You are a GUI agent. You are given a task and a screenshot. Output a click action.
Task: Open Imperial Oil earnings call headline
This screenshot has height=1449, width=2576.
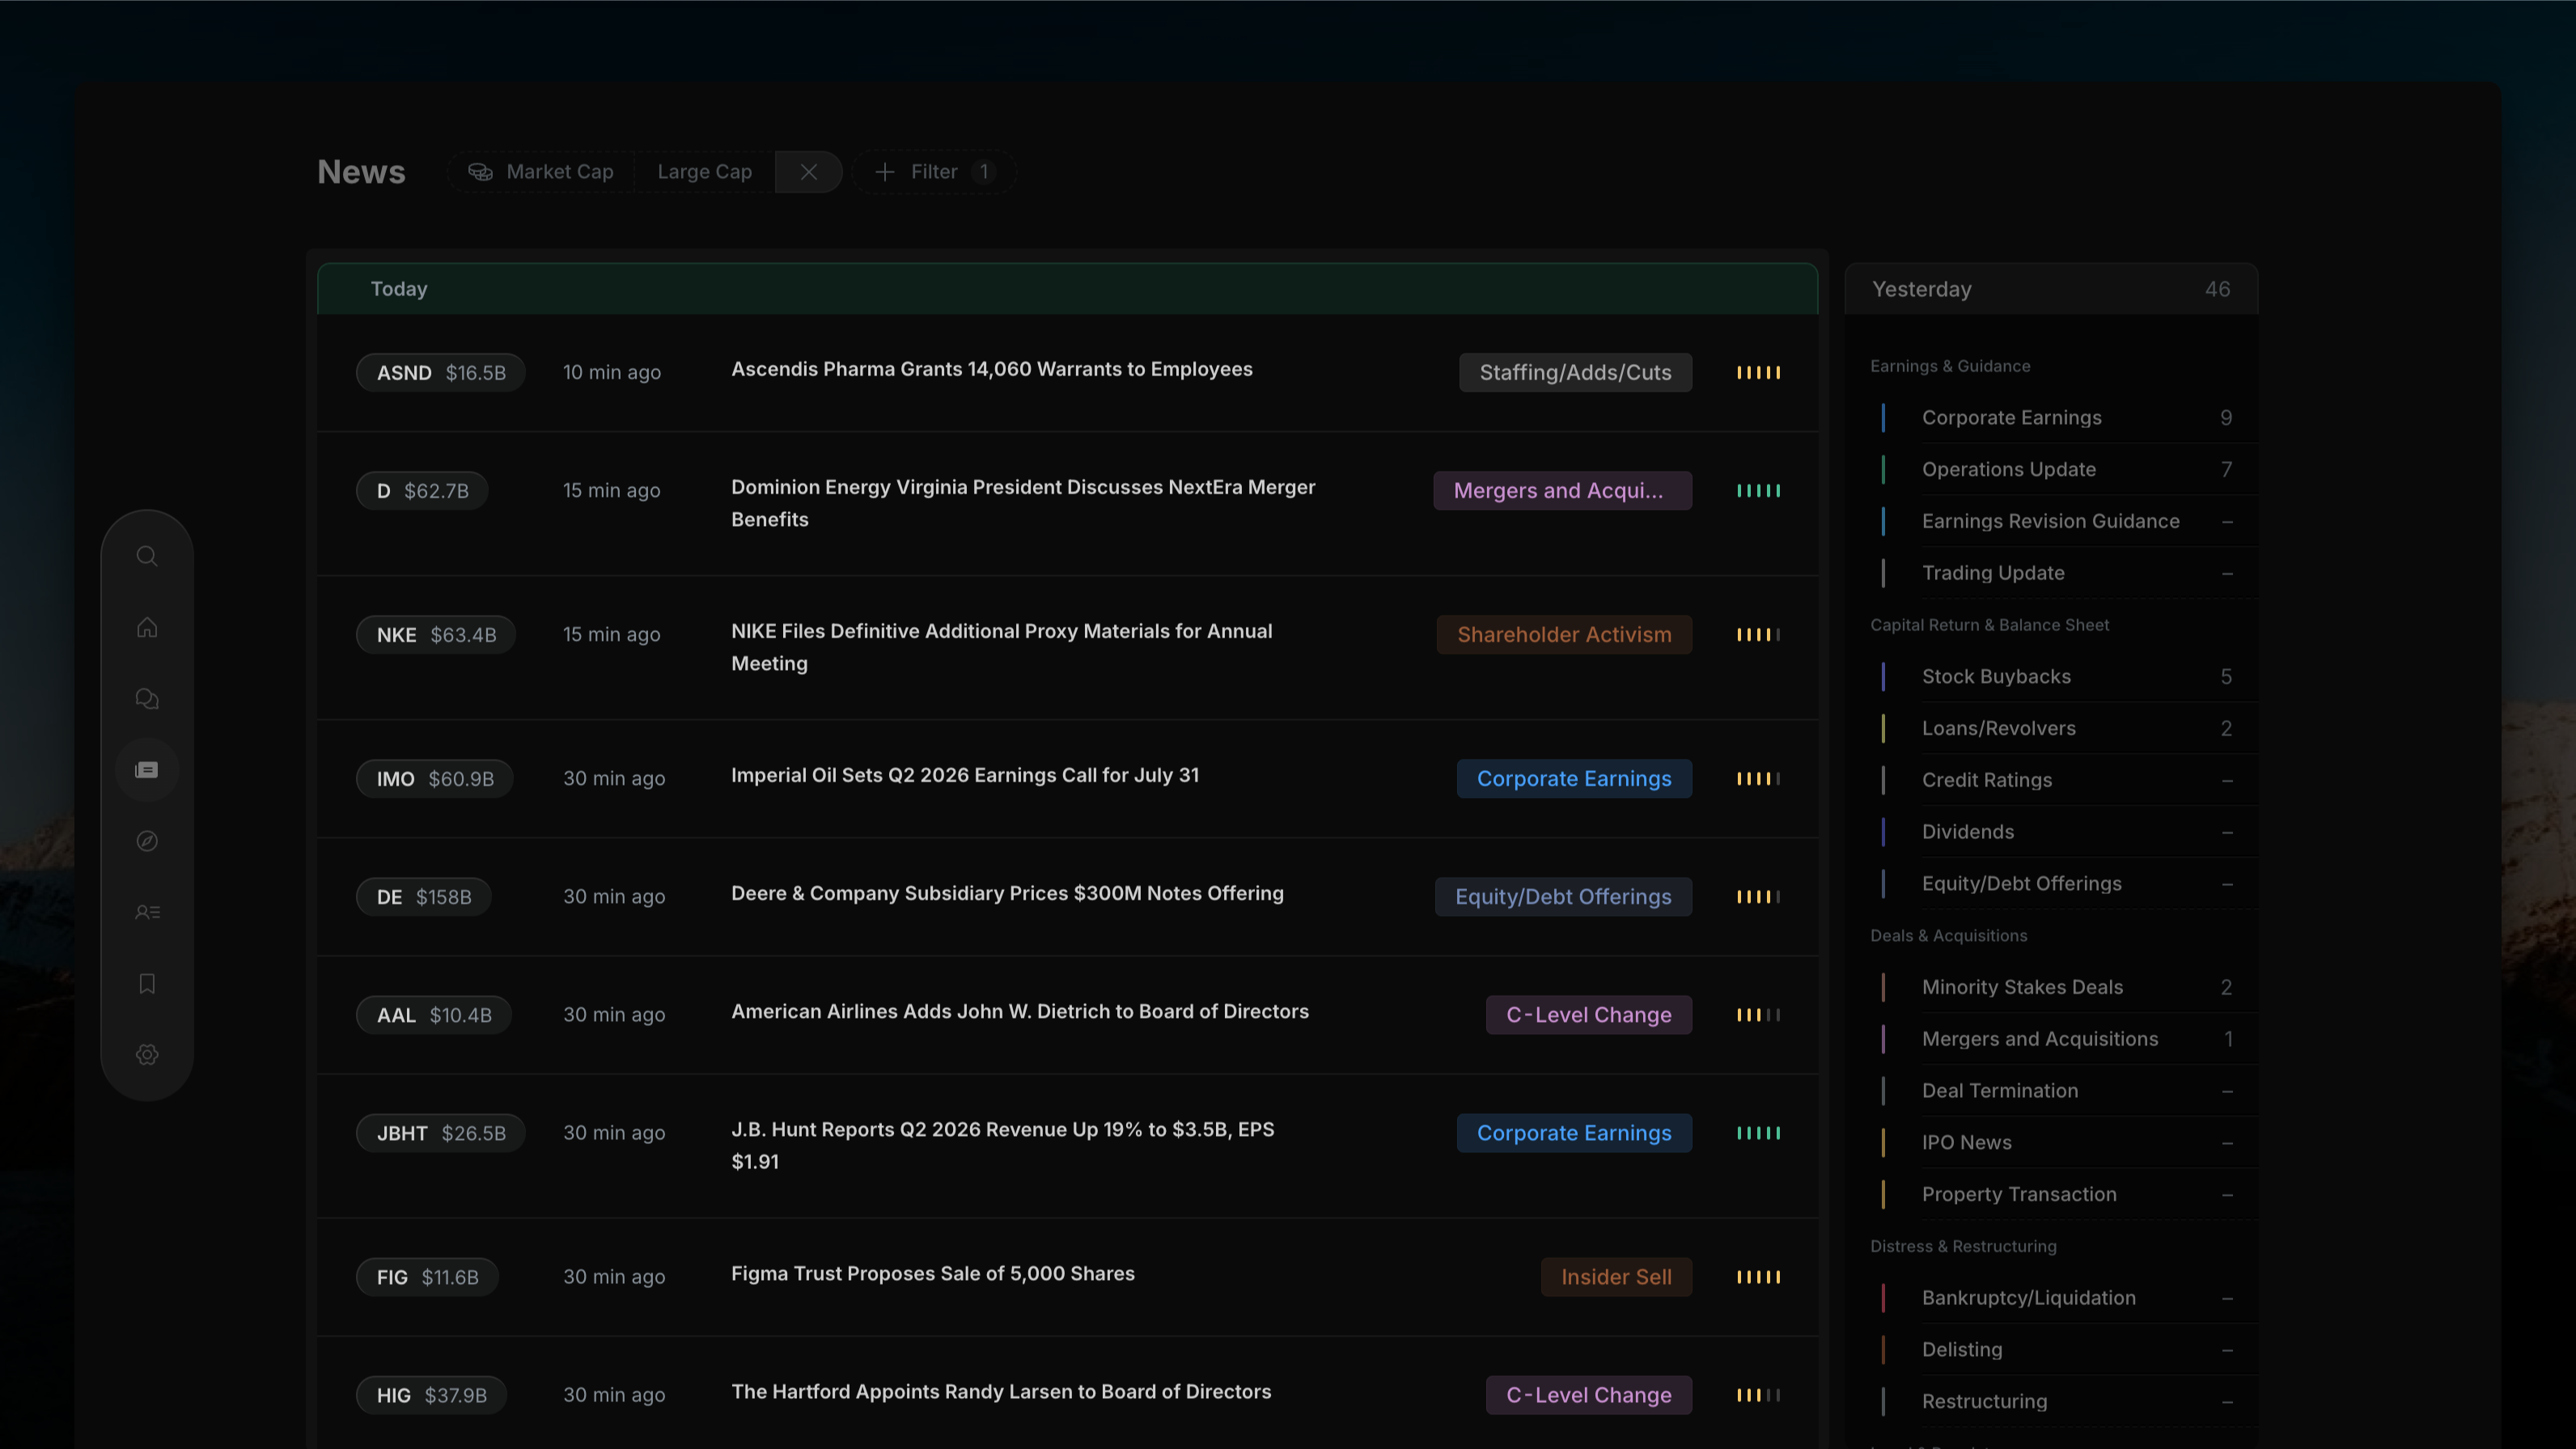pos(964,775)
